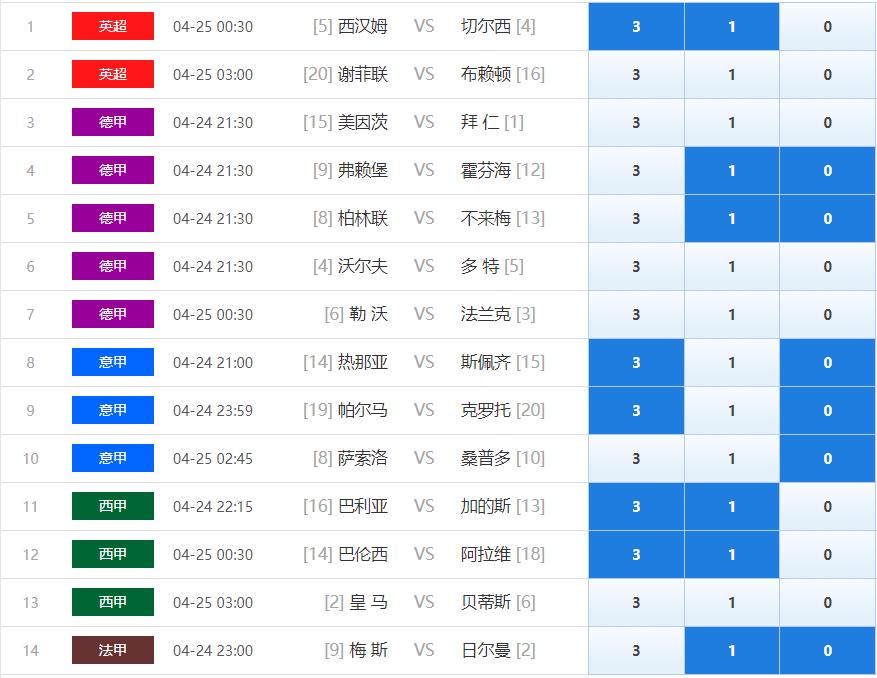Select 3 for 梅斯 vs 日尔曼
This screenshot has height=678, width=877.
click(636, 651)
